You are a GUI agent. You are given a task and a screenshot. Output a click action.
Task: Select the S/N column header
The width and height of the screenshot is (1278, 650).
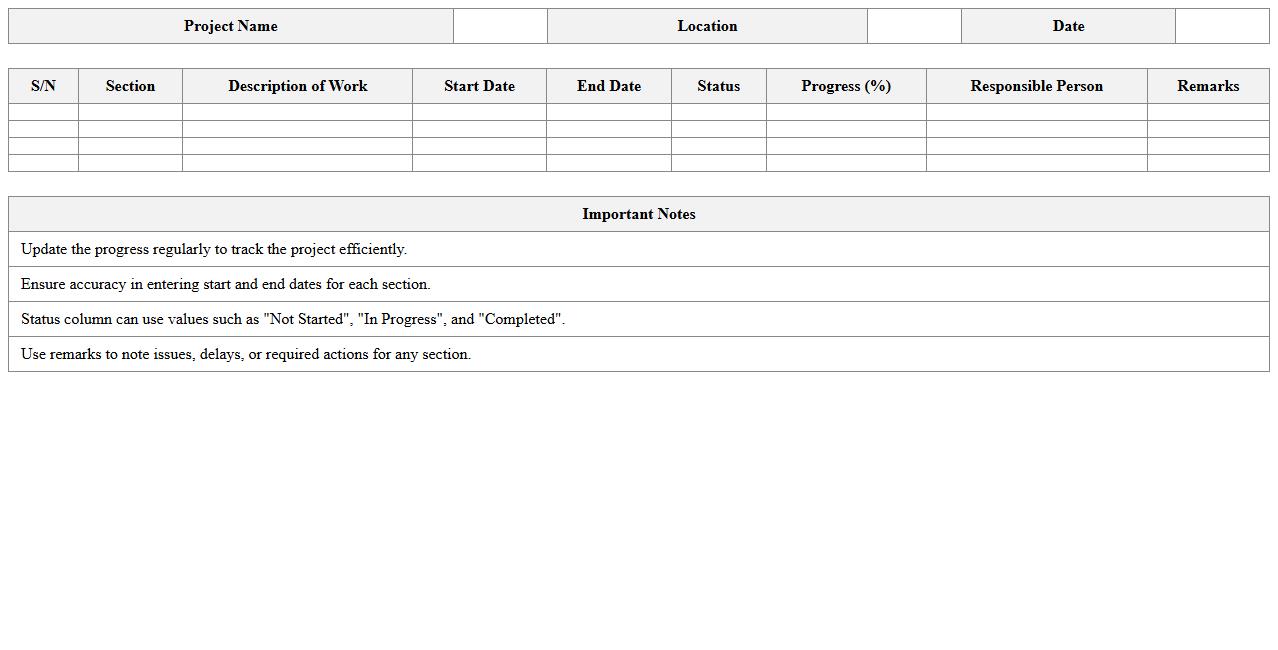[43, 86]
